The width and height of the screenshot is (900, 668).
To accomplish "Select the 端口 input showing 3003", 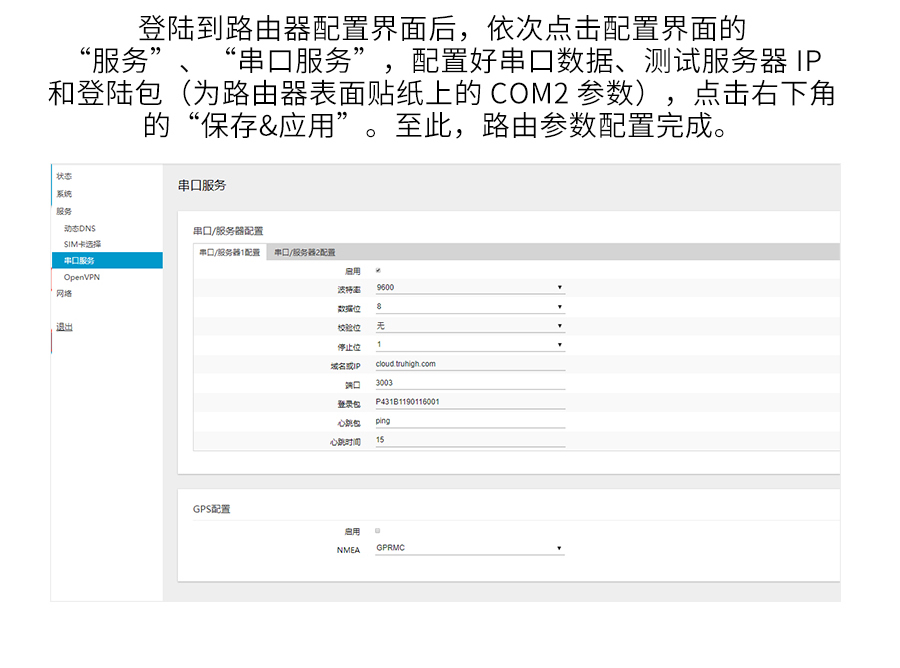I will click(x=470, y=382).
